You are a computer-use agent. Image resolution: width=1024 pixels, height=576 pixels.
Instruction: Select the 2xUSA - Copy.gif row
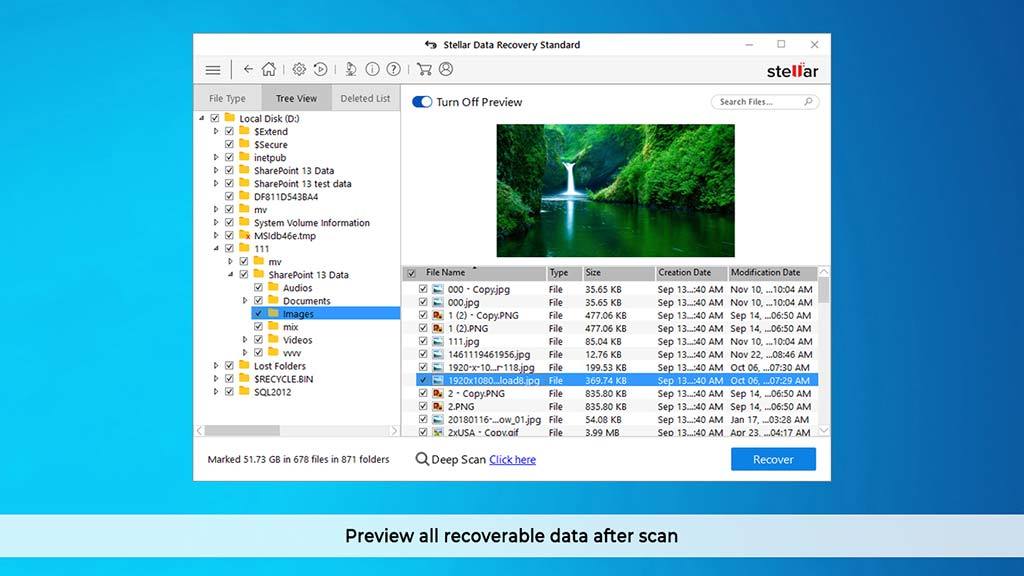(x=617, y=432)
